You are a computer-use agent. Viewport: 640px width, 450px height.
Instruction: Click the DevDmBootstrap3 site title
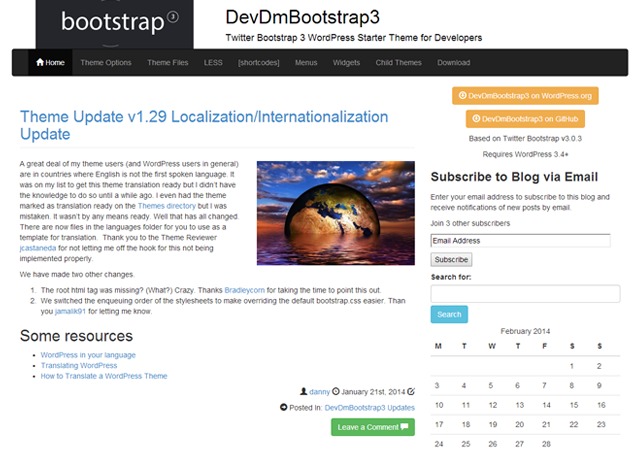tap(303, 17)
